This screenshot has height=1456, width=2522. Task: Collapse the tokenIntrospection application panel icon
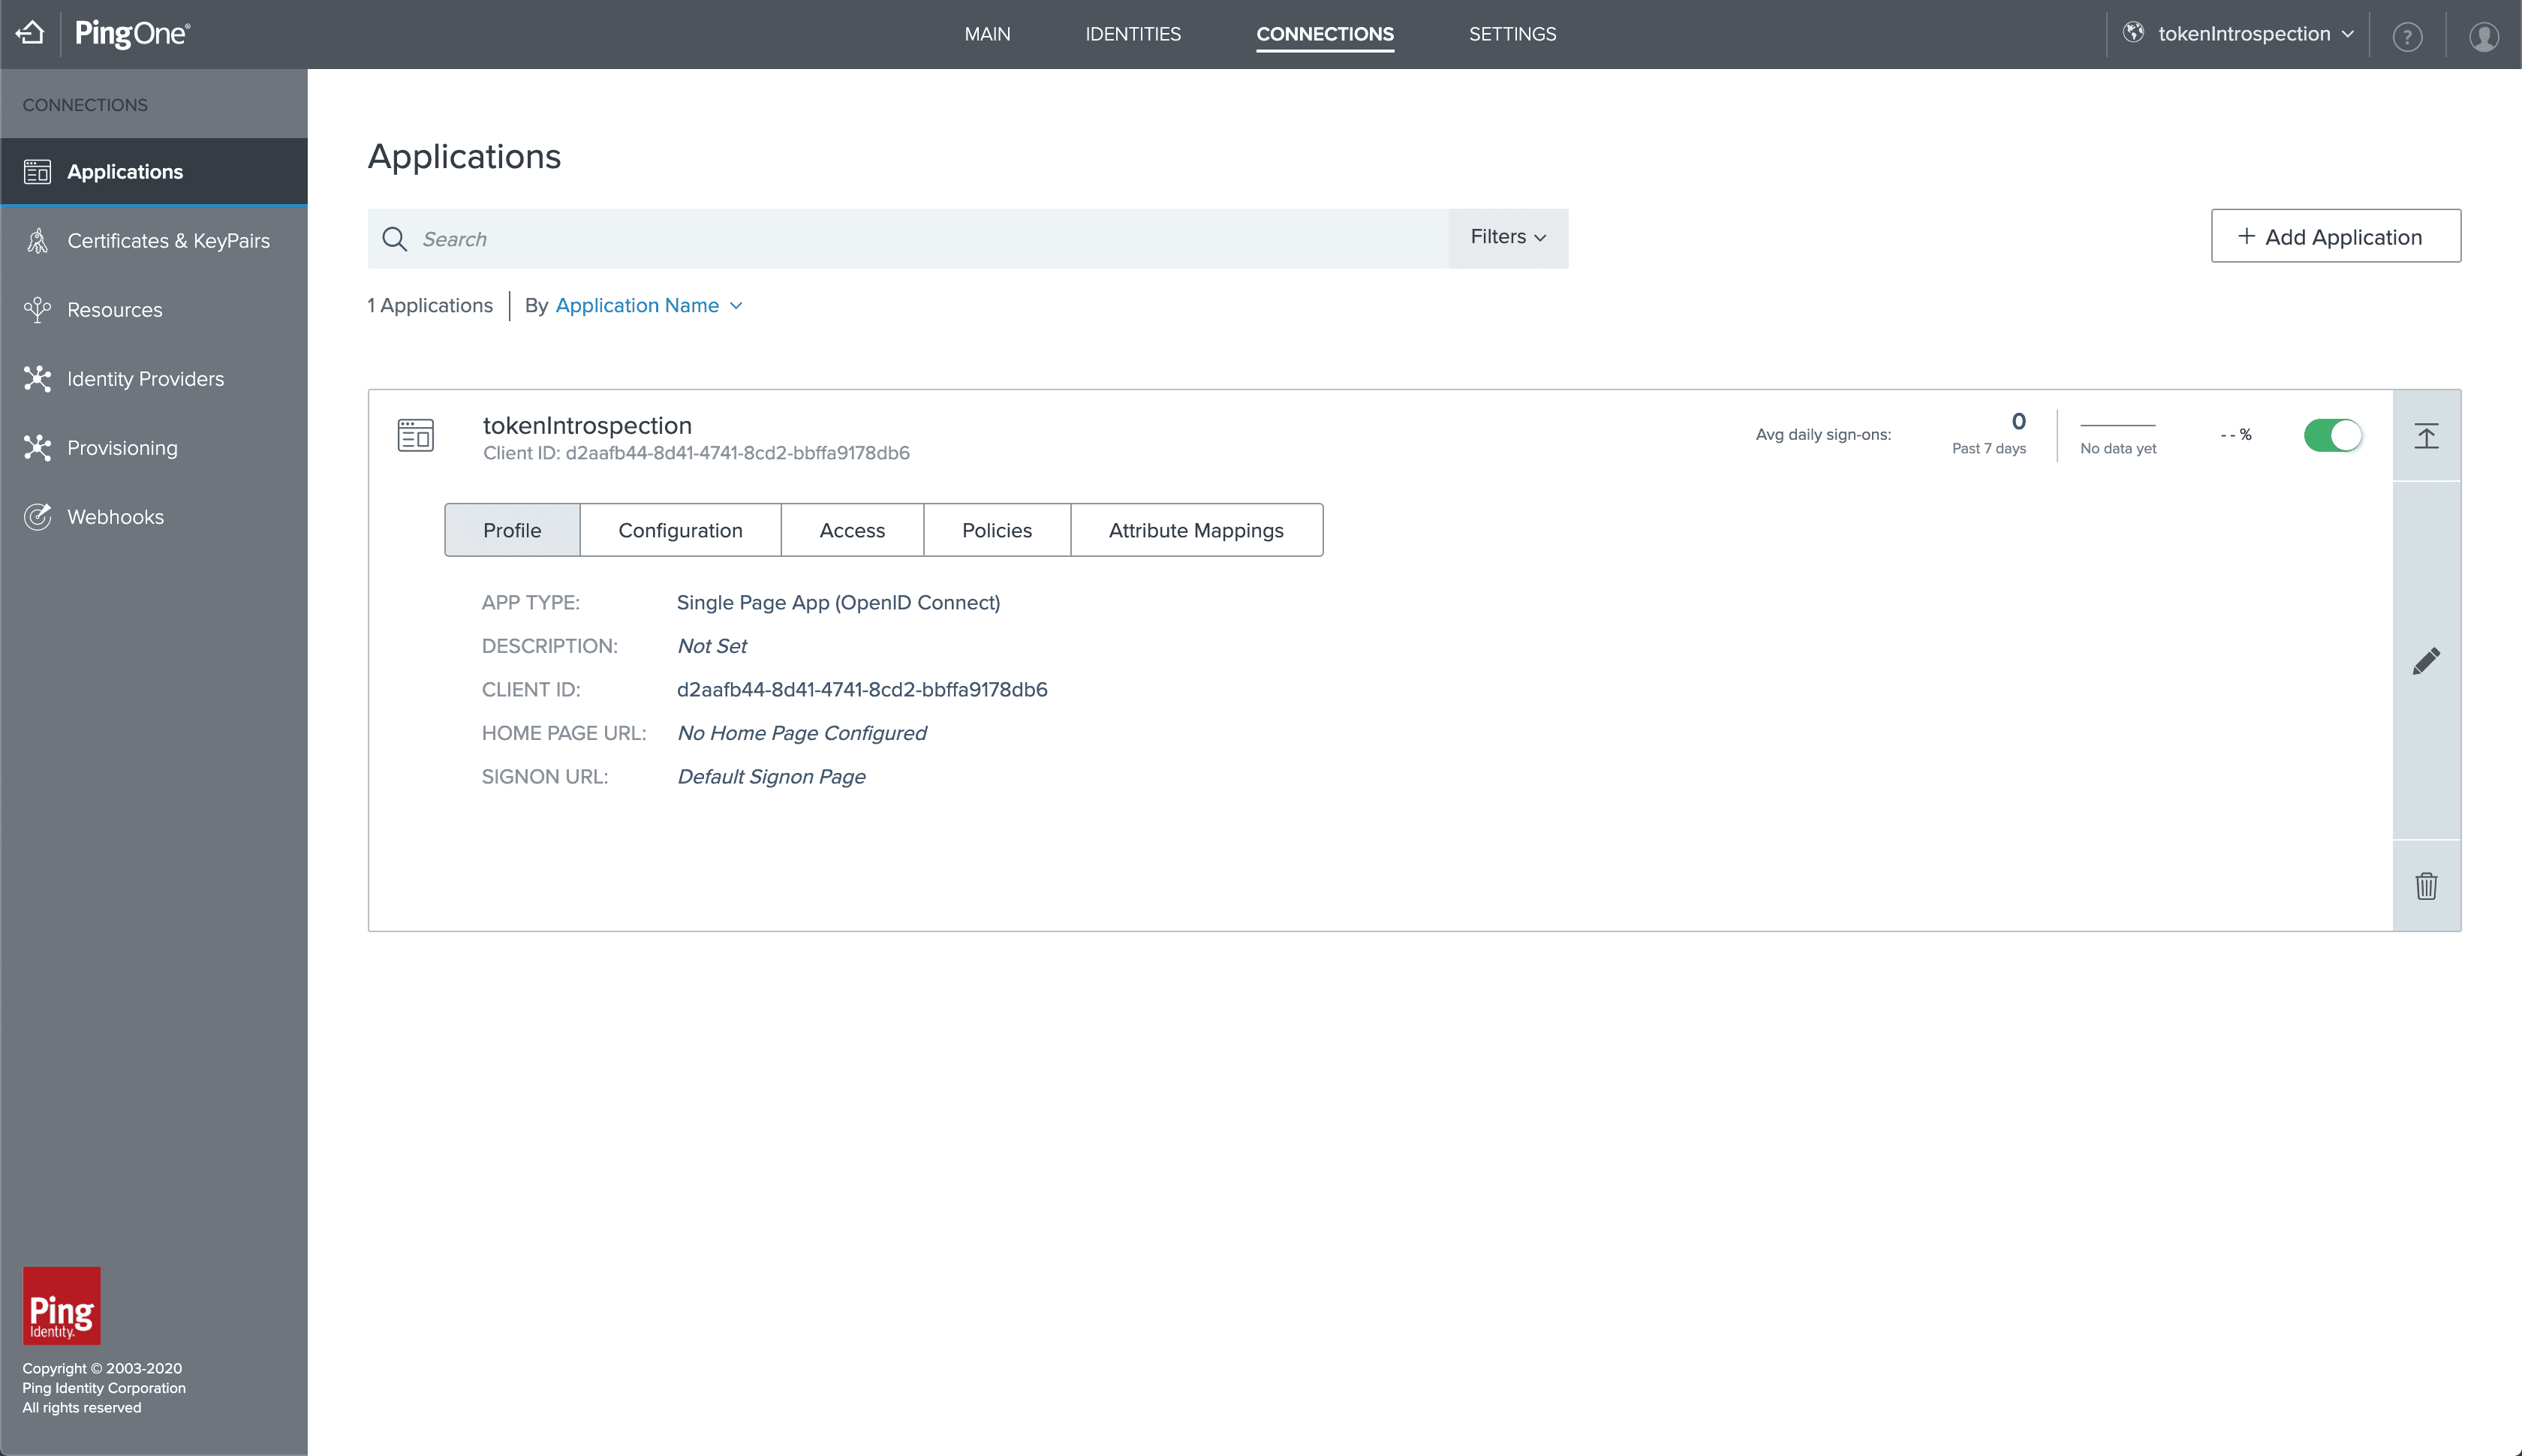2426,436
